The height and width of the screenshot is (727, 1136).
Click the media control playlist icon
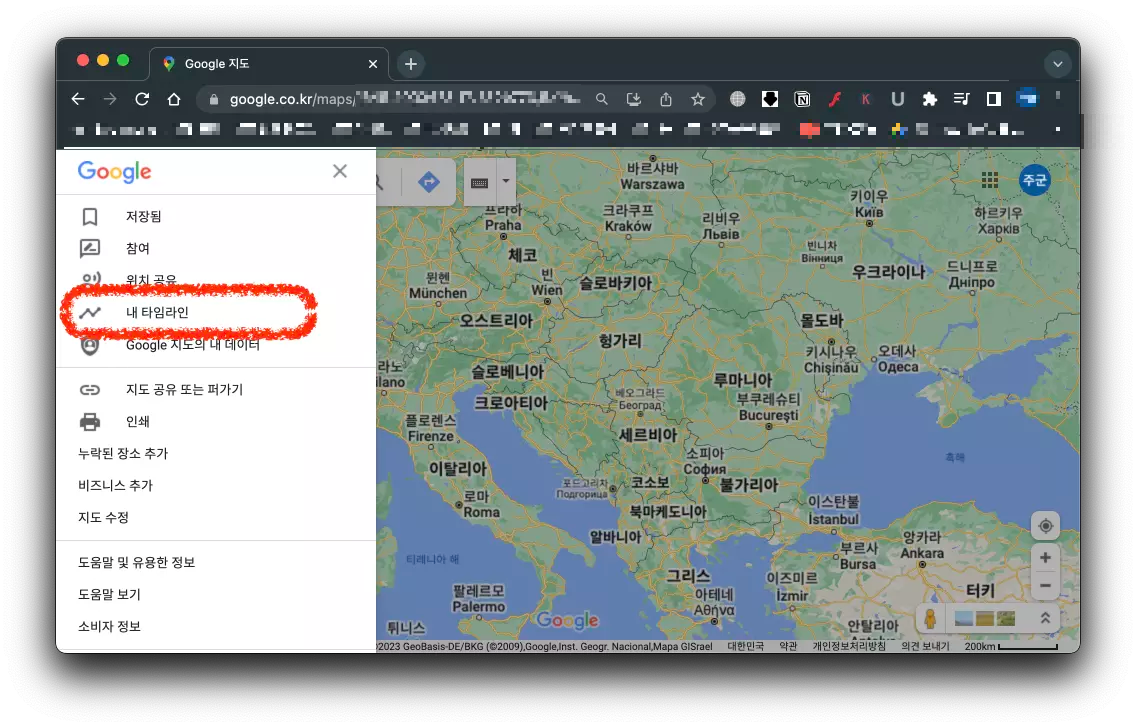961,99
